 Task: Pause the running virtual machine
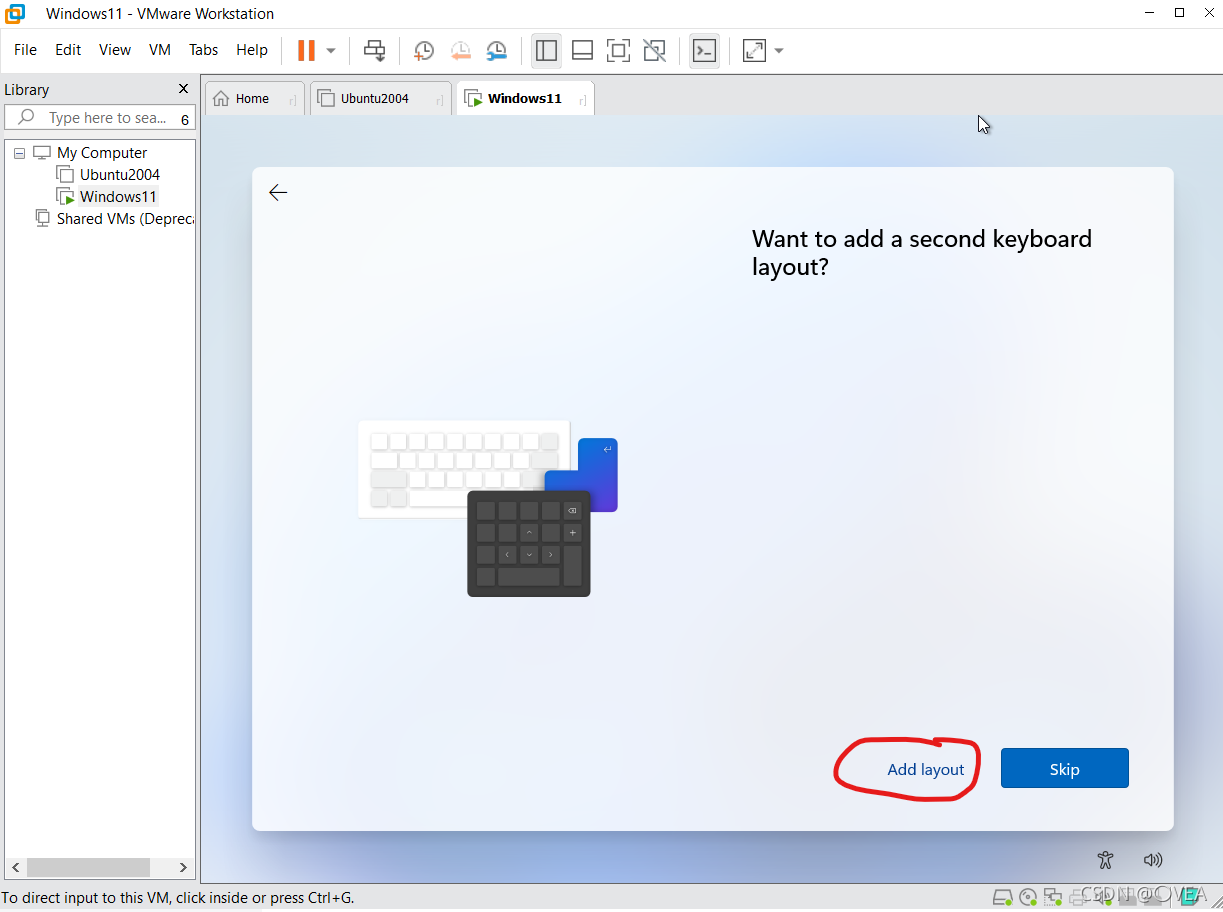(x=306, y=50)
